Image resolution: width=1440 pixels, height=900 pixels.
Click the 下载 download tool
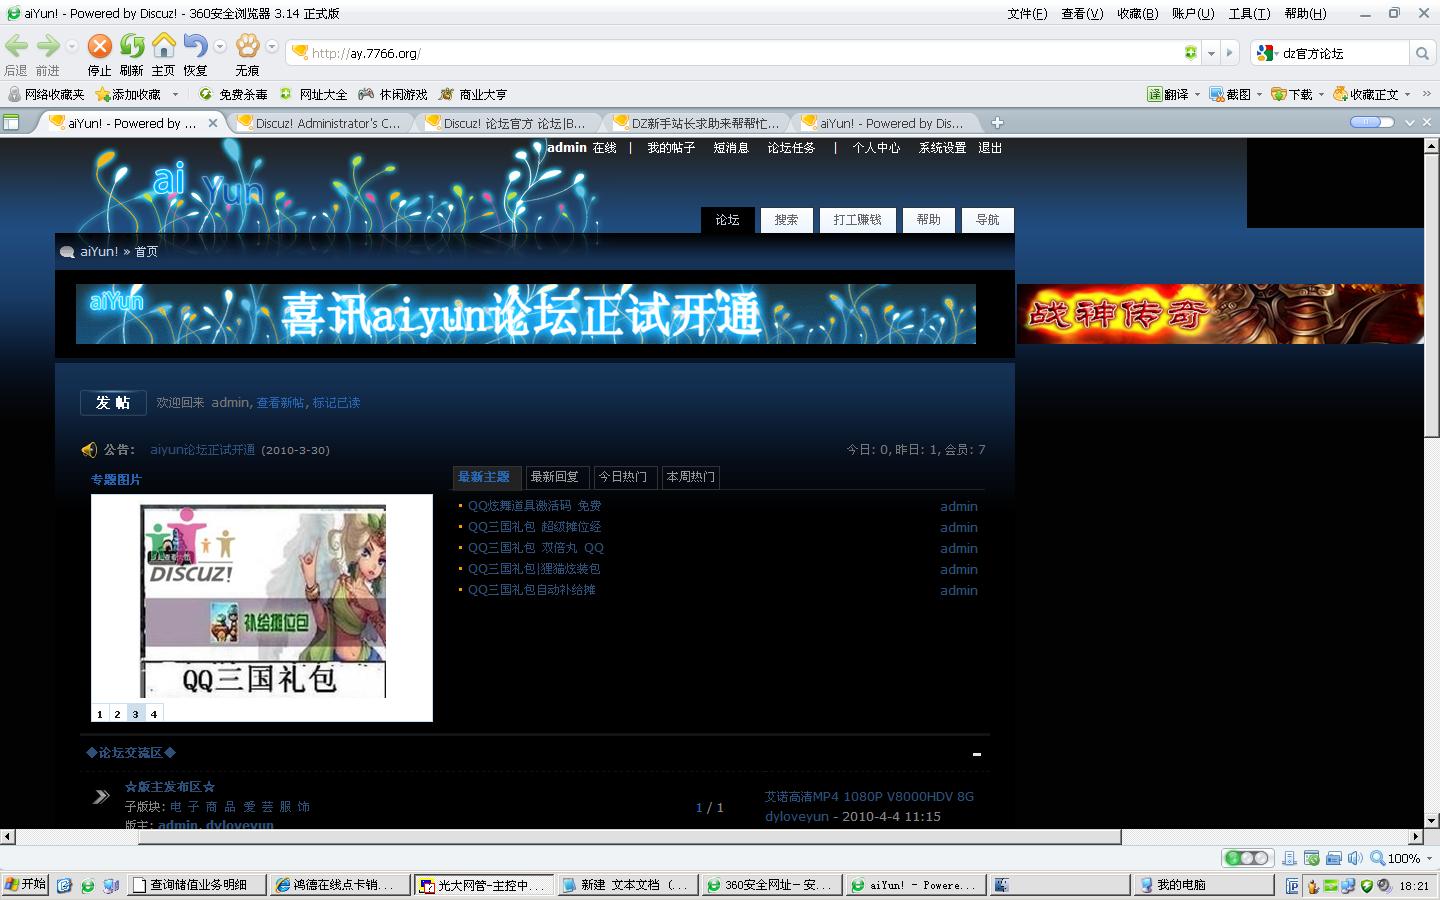1292,94
